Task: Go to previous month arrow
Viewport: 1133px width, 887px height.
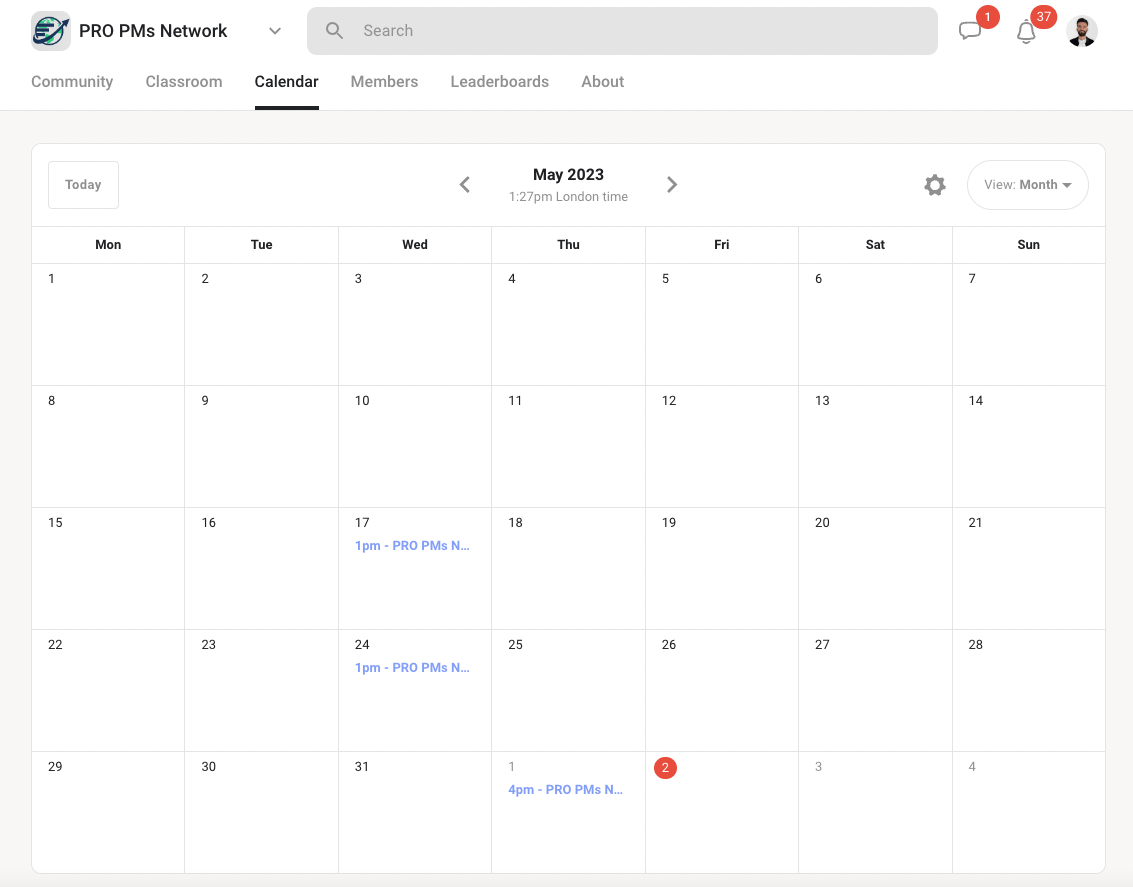Action: tap(465, 185)
